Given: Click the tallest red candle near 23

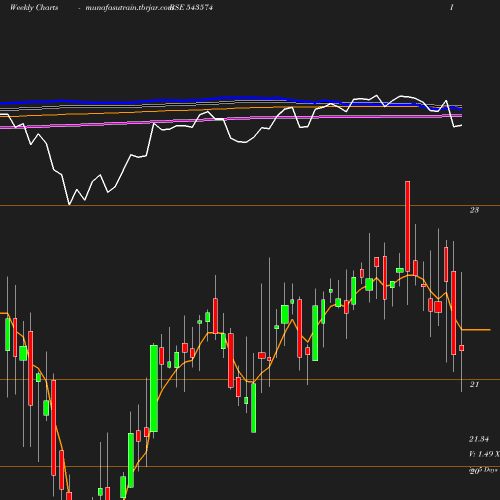Looking at the screenshot, I should 407,227.
